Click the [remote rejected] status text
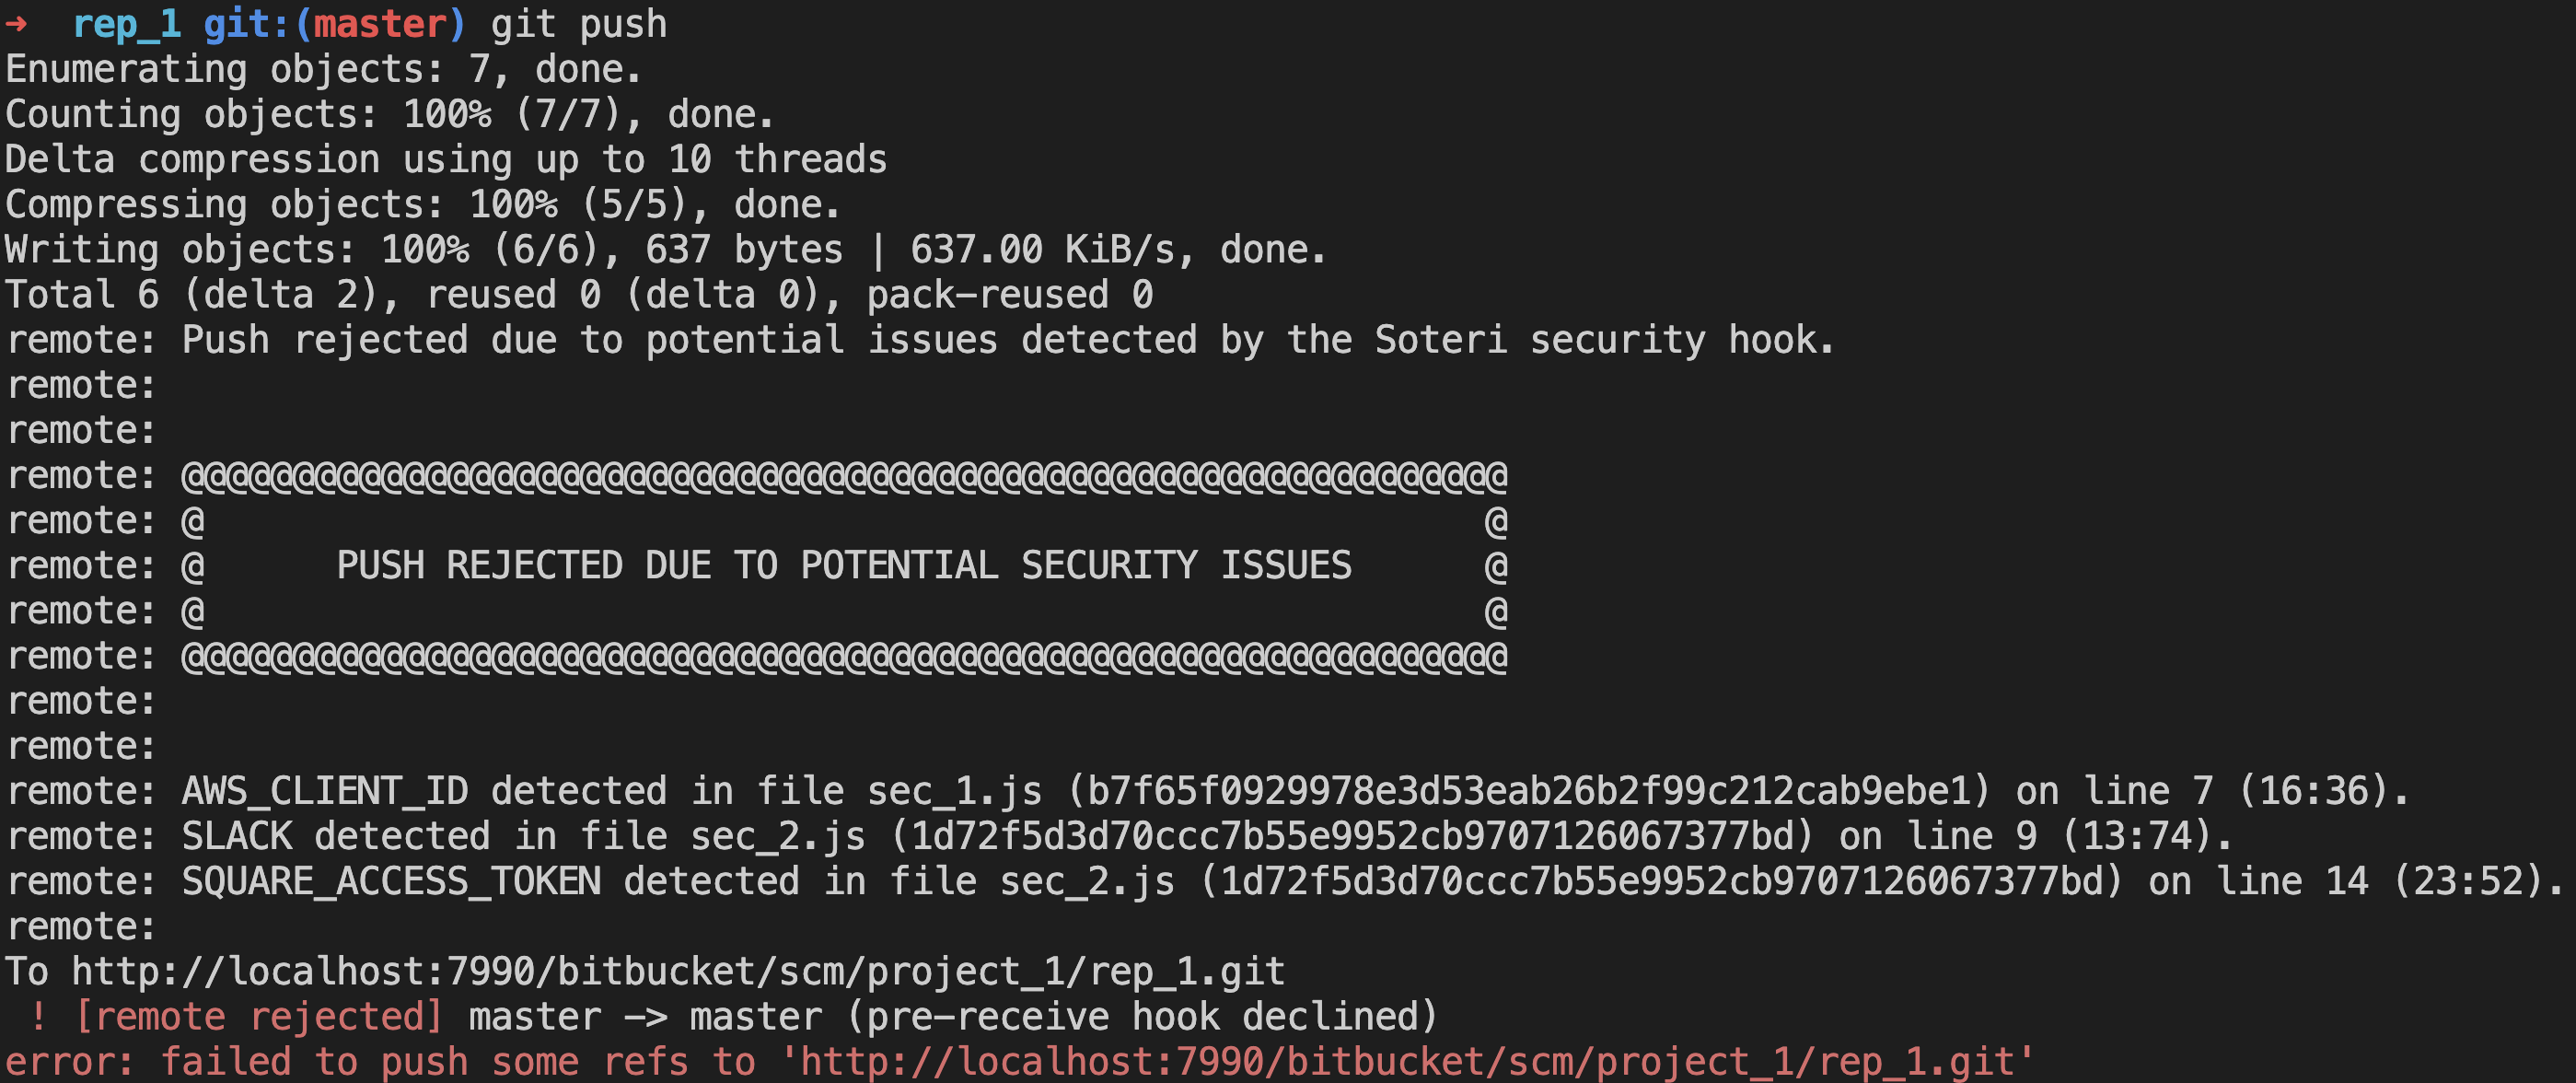2576x1083 pixels. 259,1017
